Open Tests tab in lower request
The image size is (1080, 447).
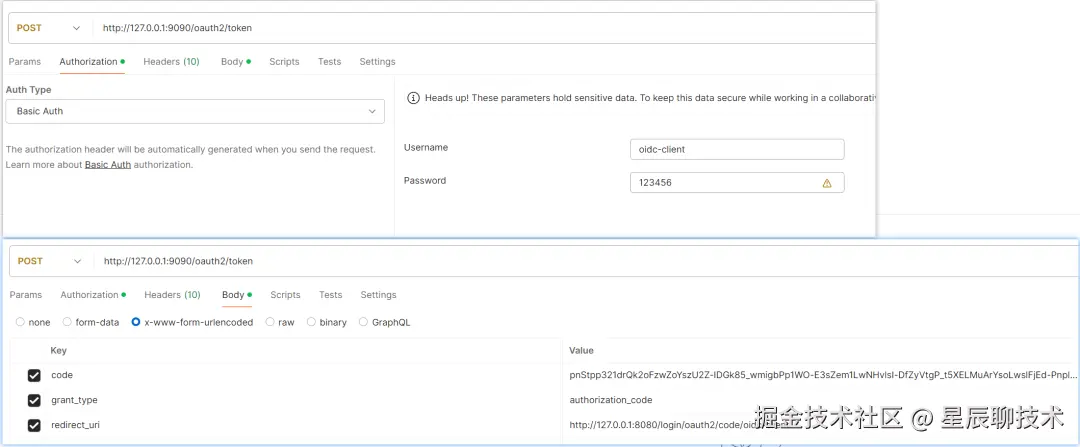pyautogui.click(x=331, y=295)
